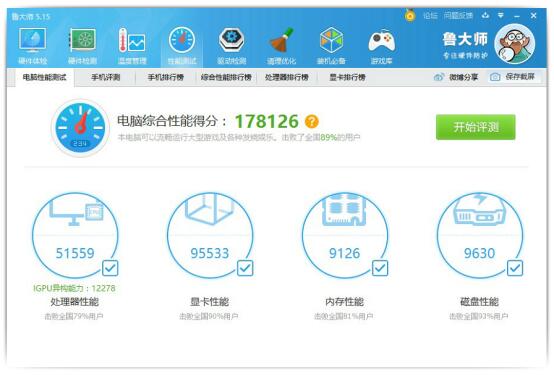Click the memory score 9126
The height and width of the screenshot is (375, 554).
344,253
